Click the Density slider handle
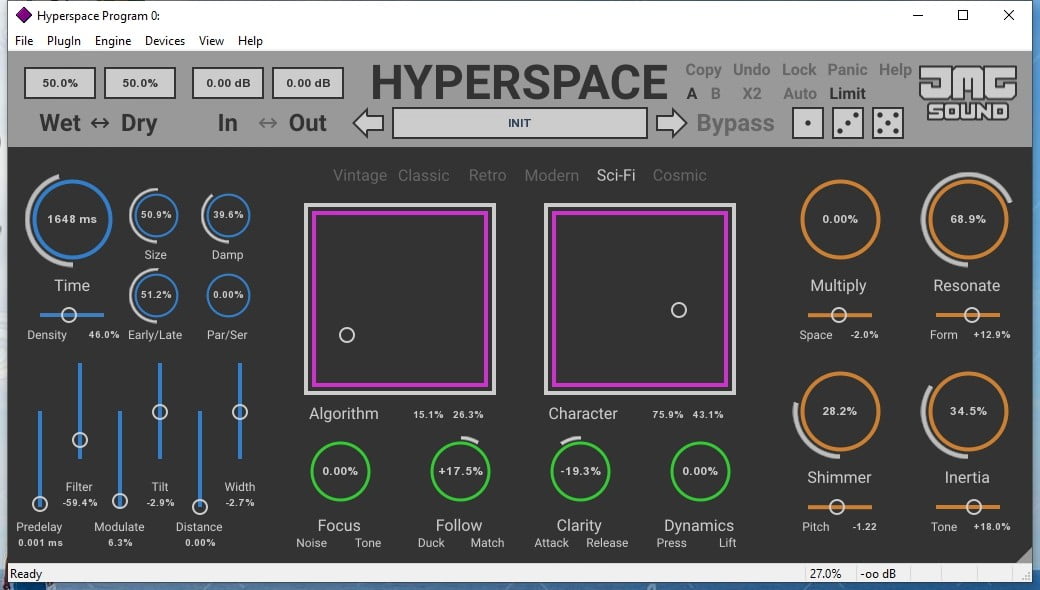The width and height of the screenshot is (1040, 590). coord(69,315)
